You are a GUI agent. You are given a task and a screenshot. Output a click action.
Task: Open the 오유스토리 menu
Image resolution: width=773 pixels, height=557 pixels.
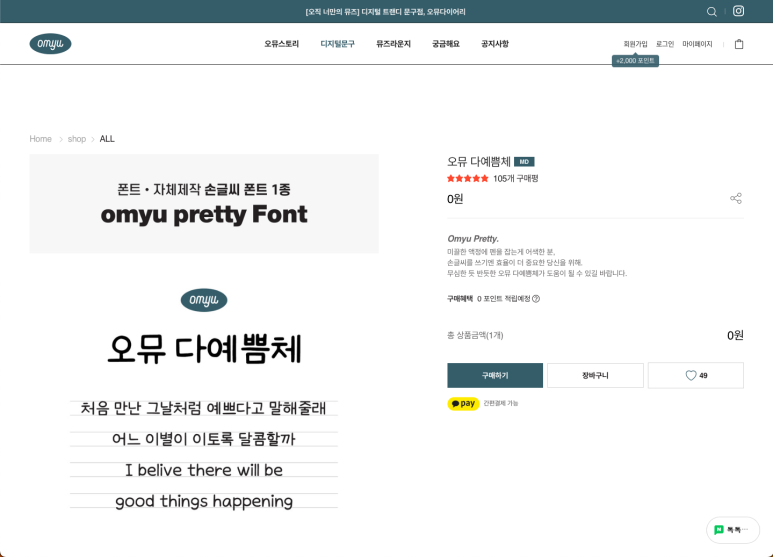[x=281, y=44]
